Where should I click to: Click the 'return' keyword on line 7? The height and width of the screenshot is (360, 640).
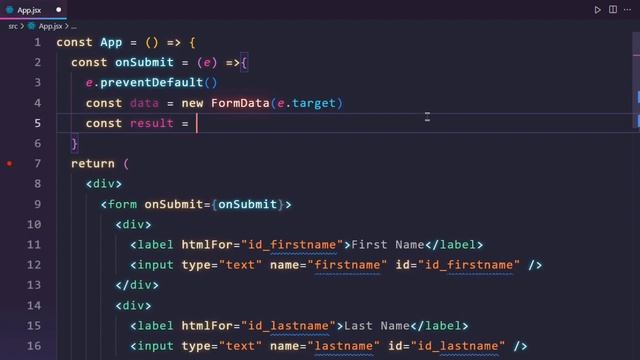point(93,164)
